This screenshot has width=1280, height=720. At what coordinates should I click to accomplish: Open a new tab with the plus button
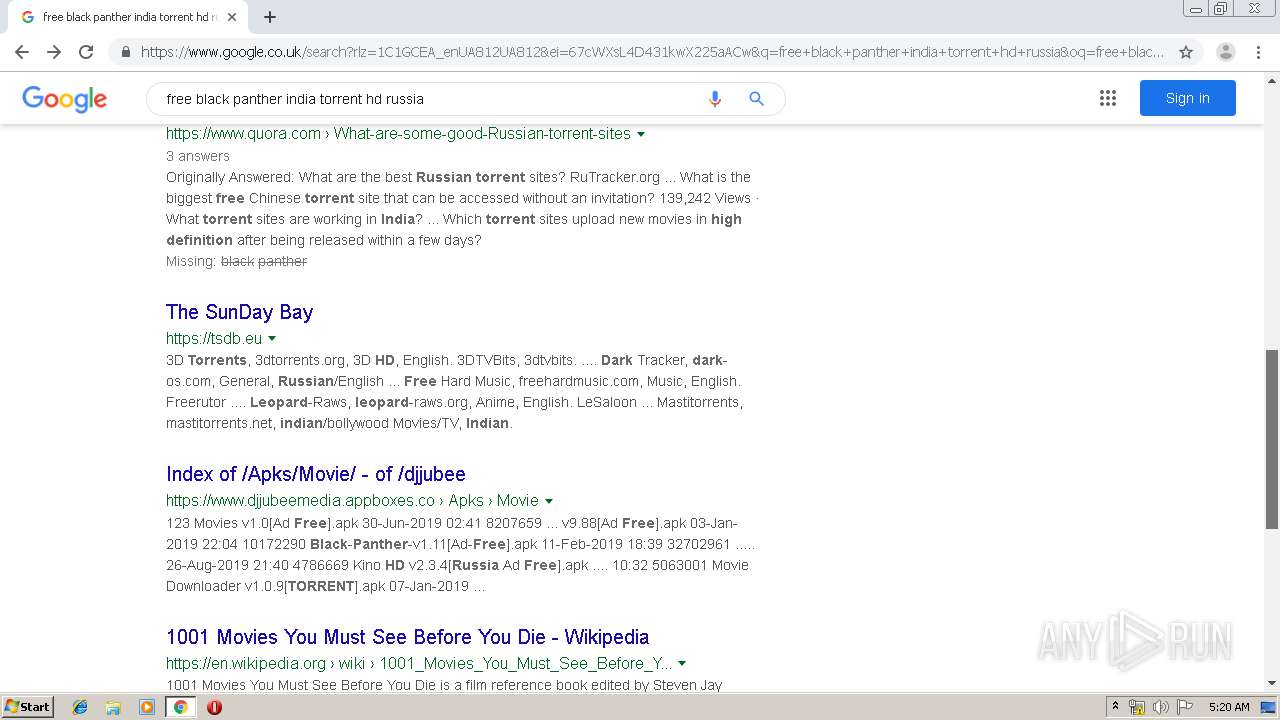click(x=270, y=17)
